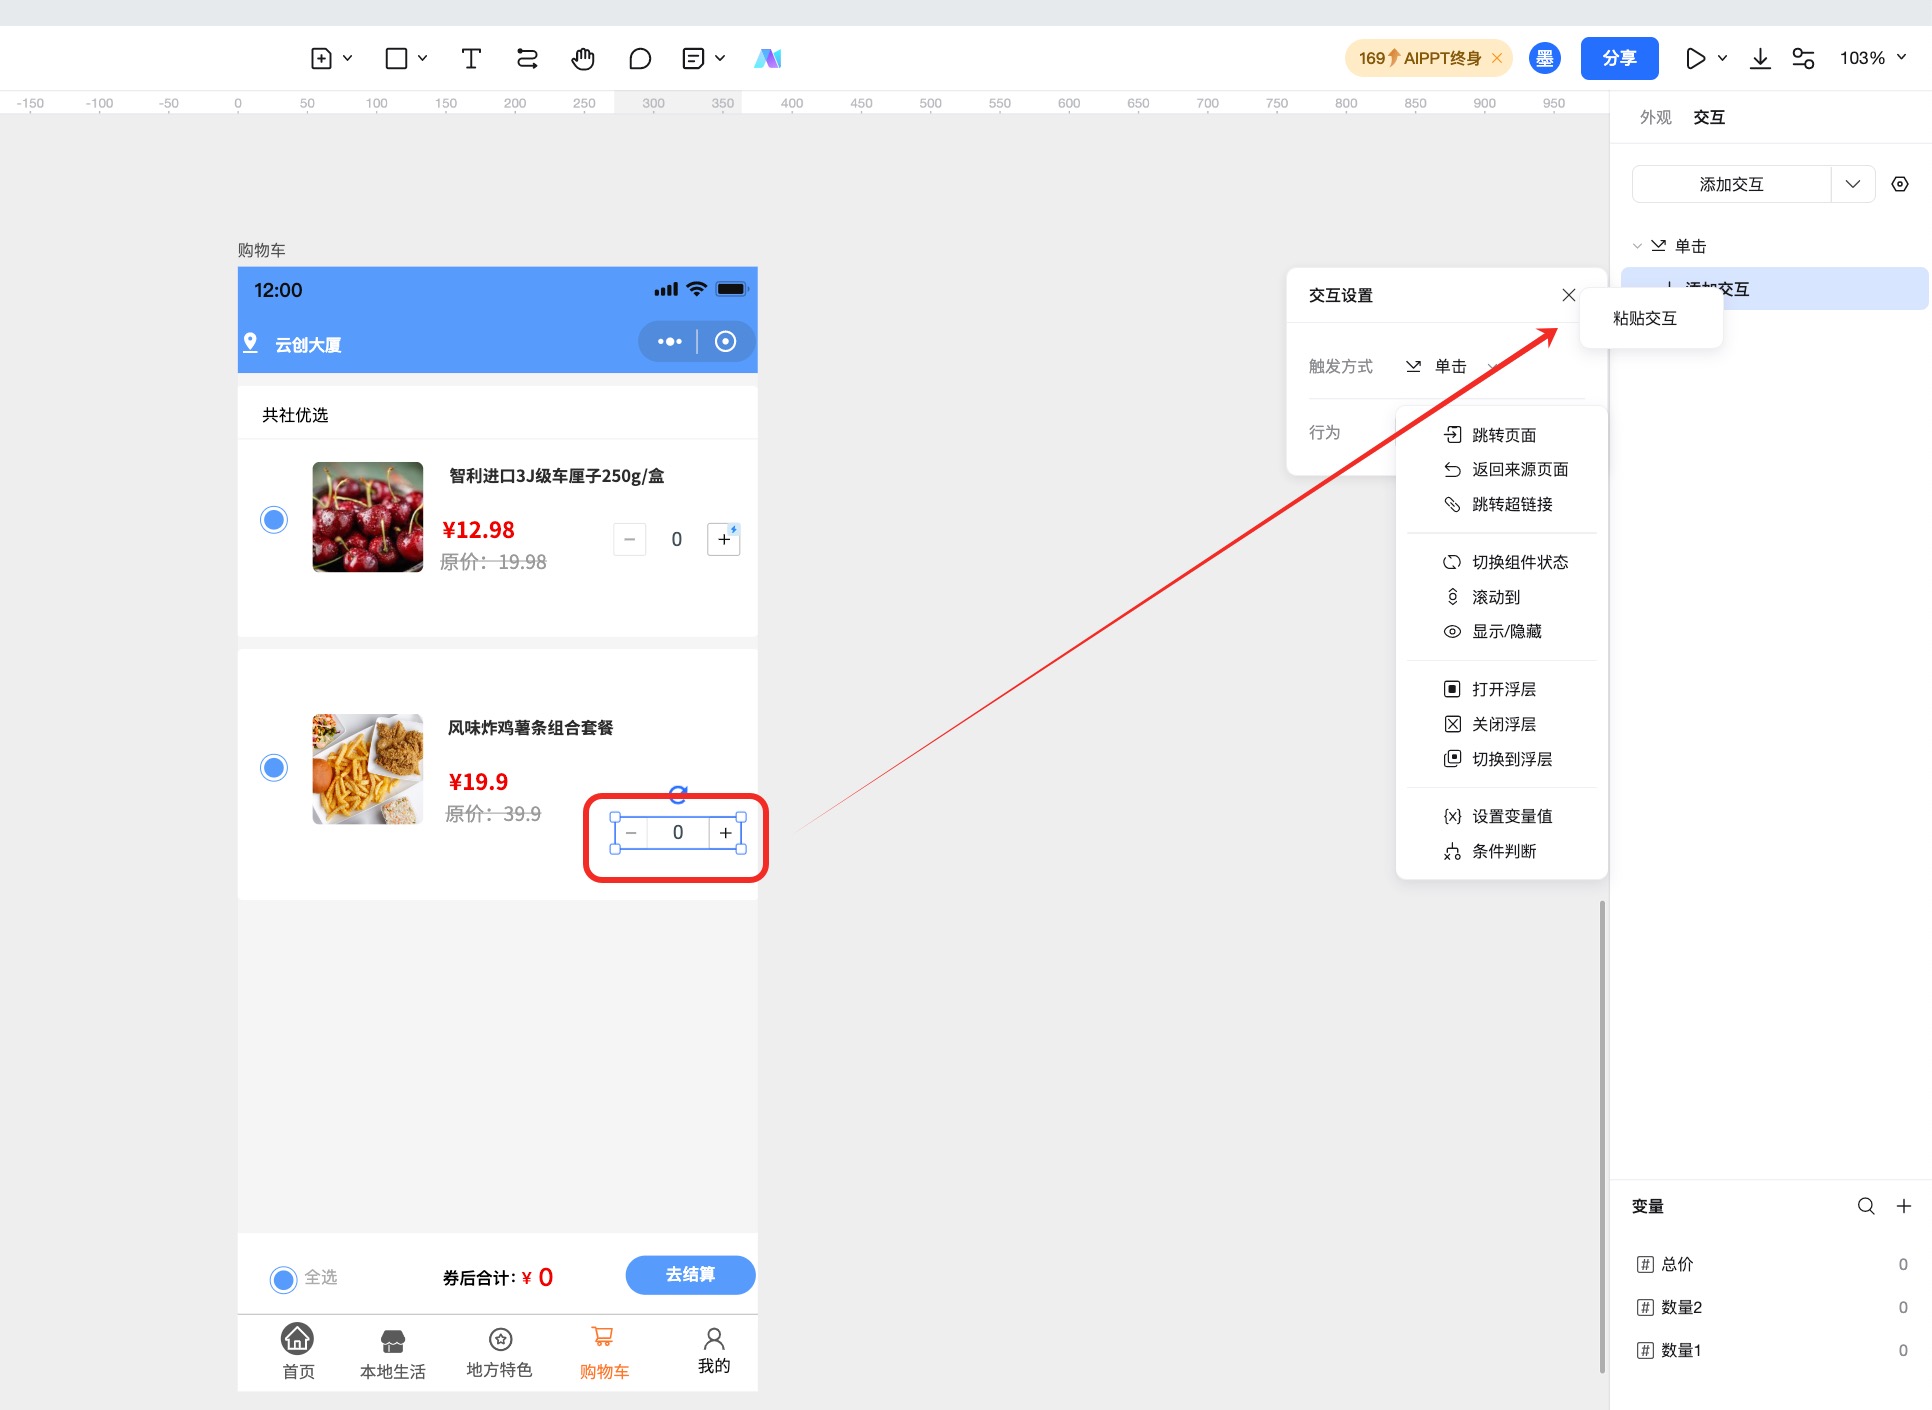Select the 数量1 variable row
Viewport: 1932px width, 1410px height.
[x=1771, y=1350]
